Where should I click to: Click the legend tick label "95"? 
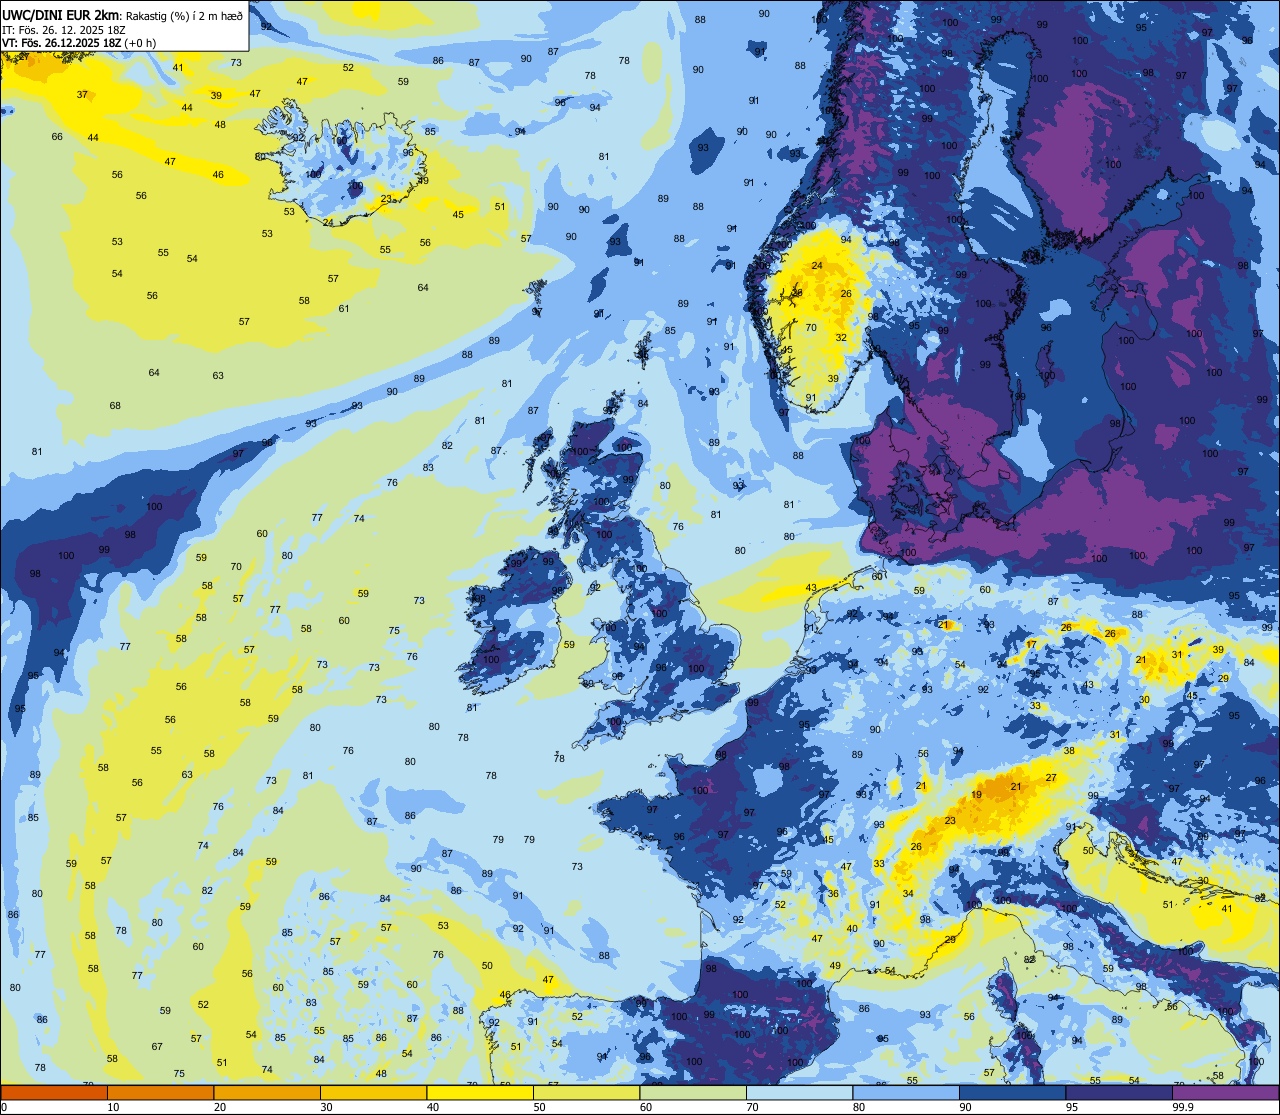(x=1072, y=1107)
